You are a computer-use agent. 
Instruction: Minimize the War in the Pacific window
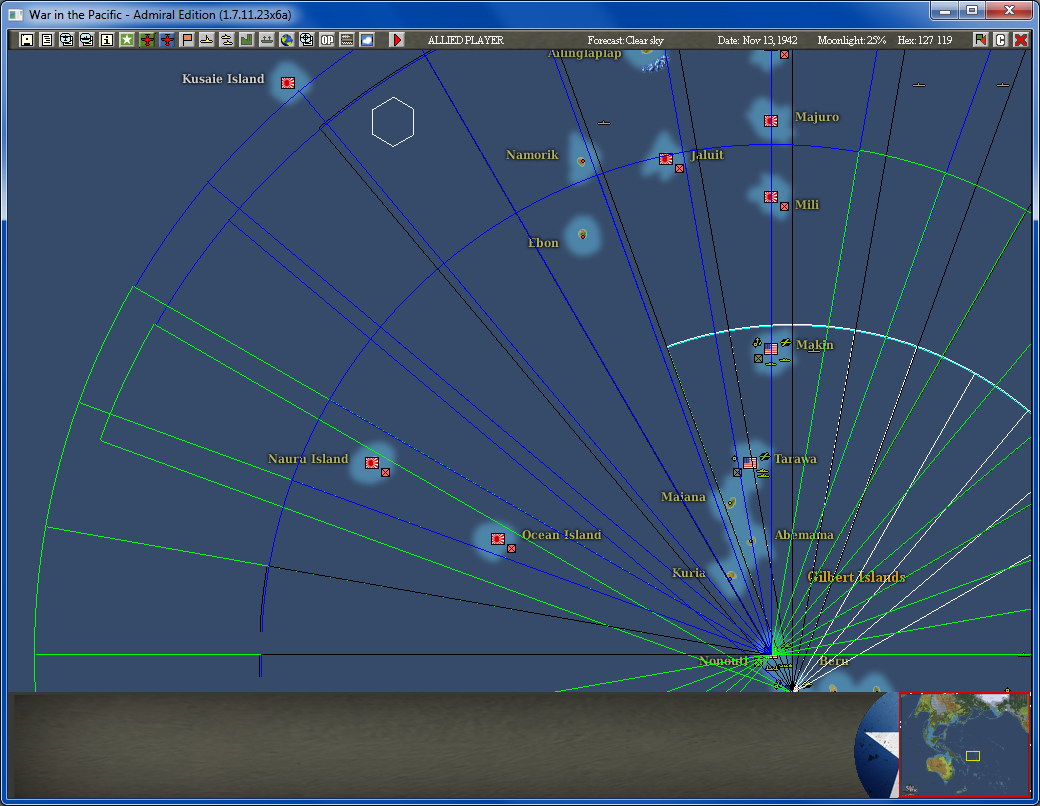point(944,11)
